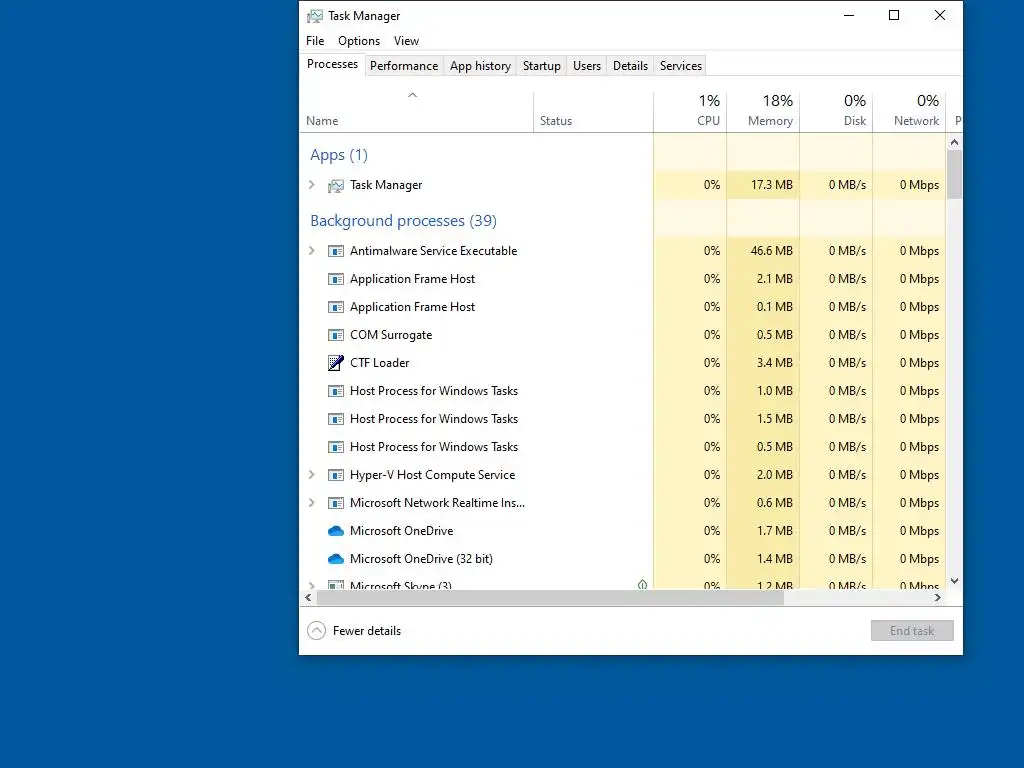Click the Hyper-V Host Compute Service icon

point(336,475)
